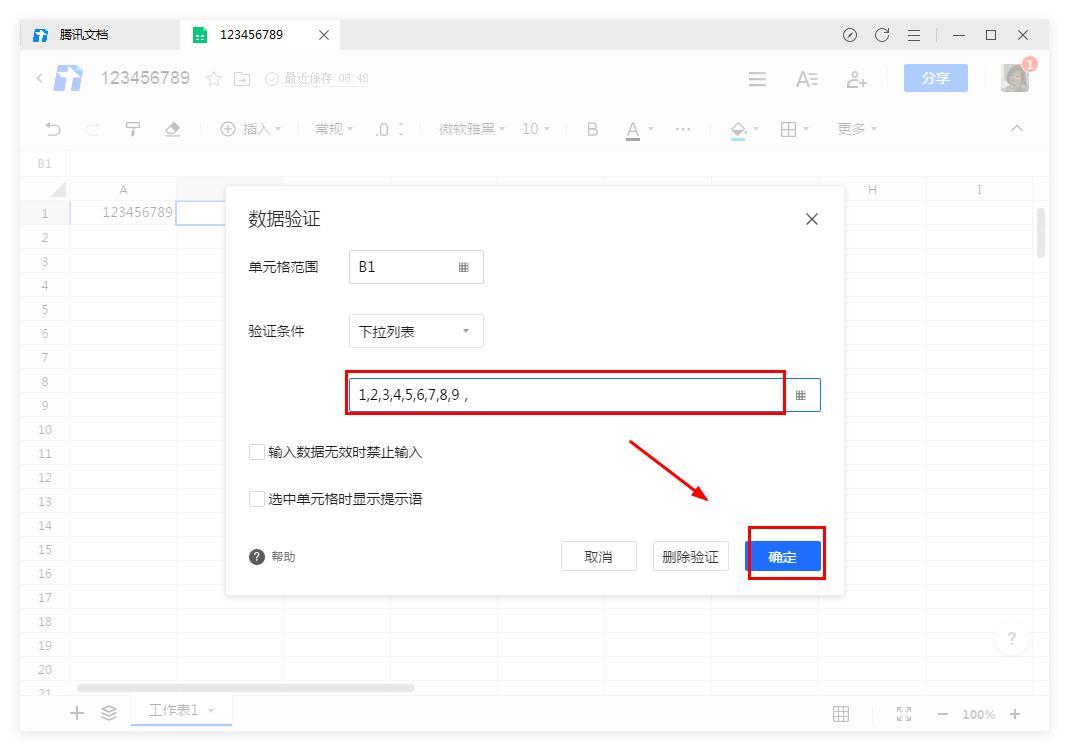Click the undo arrow
Viewport: 1069px width, 751px height.
[x=53, y=129]
